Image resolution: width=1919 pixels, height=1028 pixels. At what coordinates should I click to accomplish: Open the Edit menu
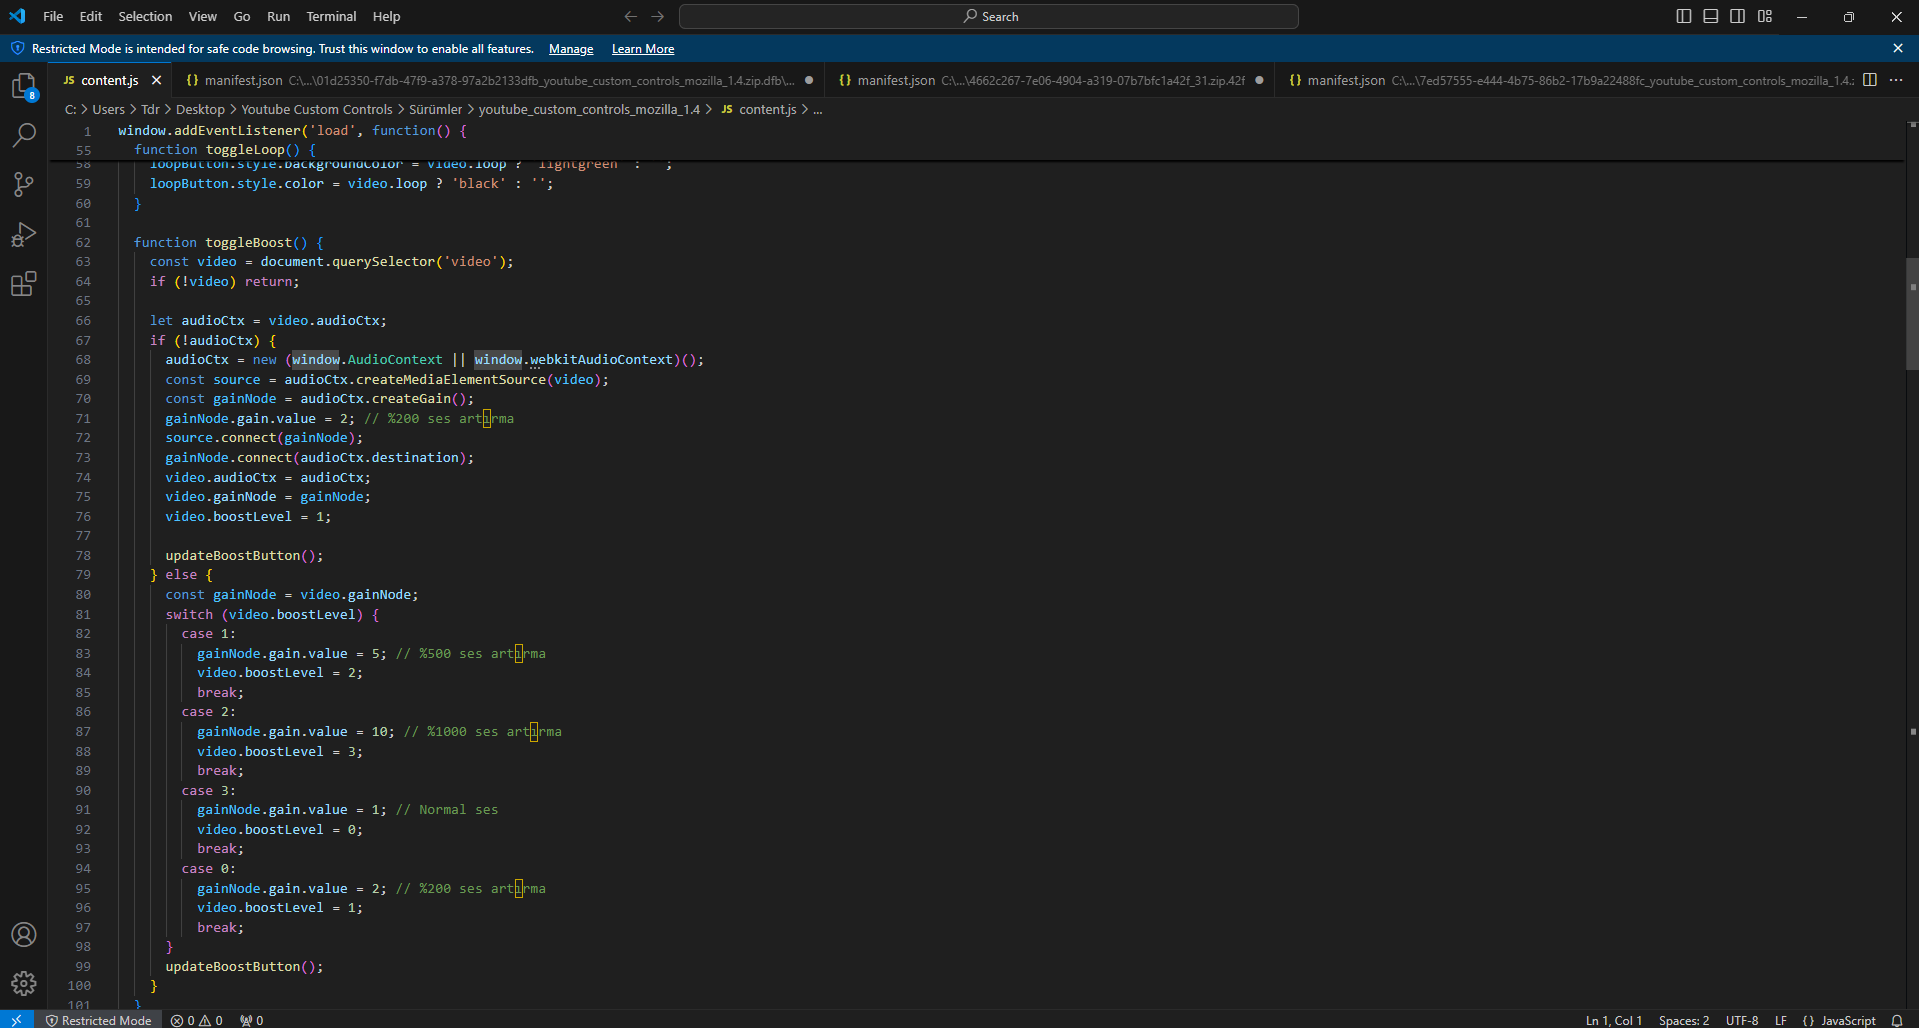pos(91,16)
